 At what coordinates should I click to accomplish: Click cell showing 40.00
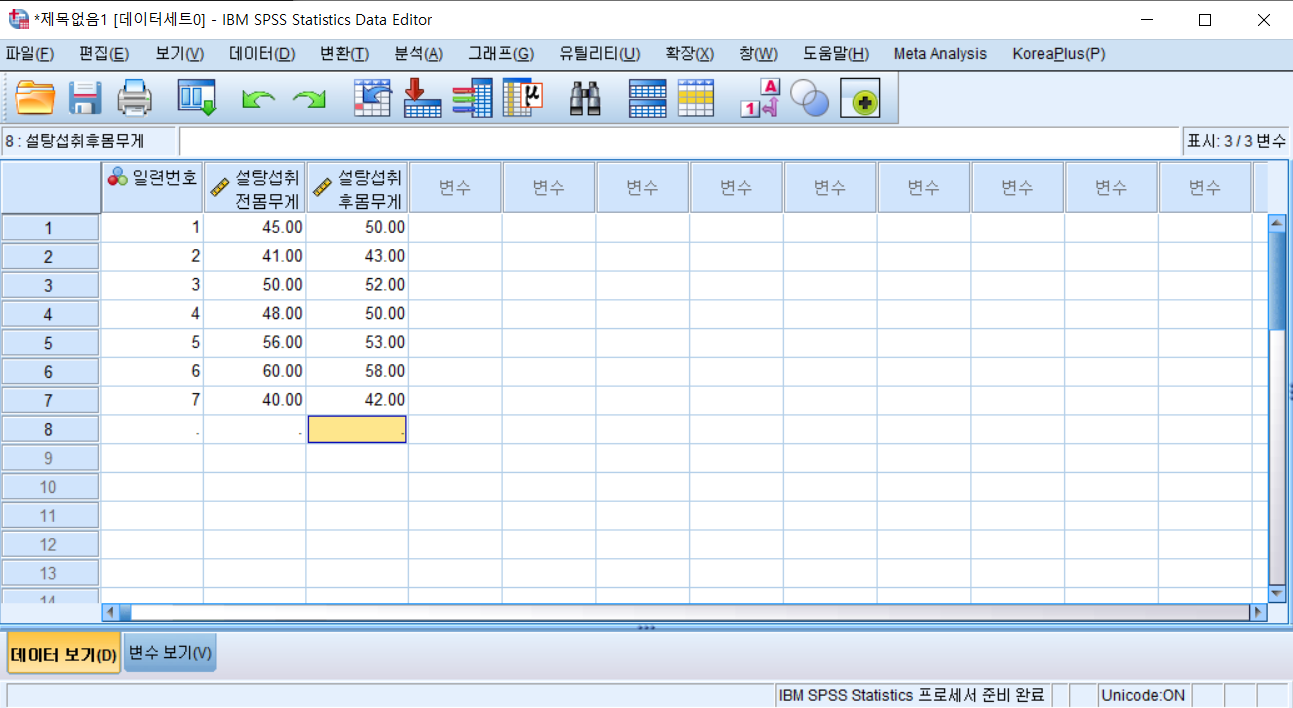255,400
